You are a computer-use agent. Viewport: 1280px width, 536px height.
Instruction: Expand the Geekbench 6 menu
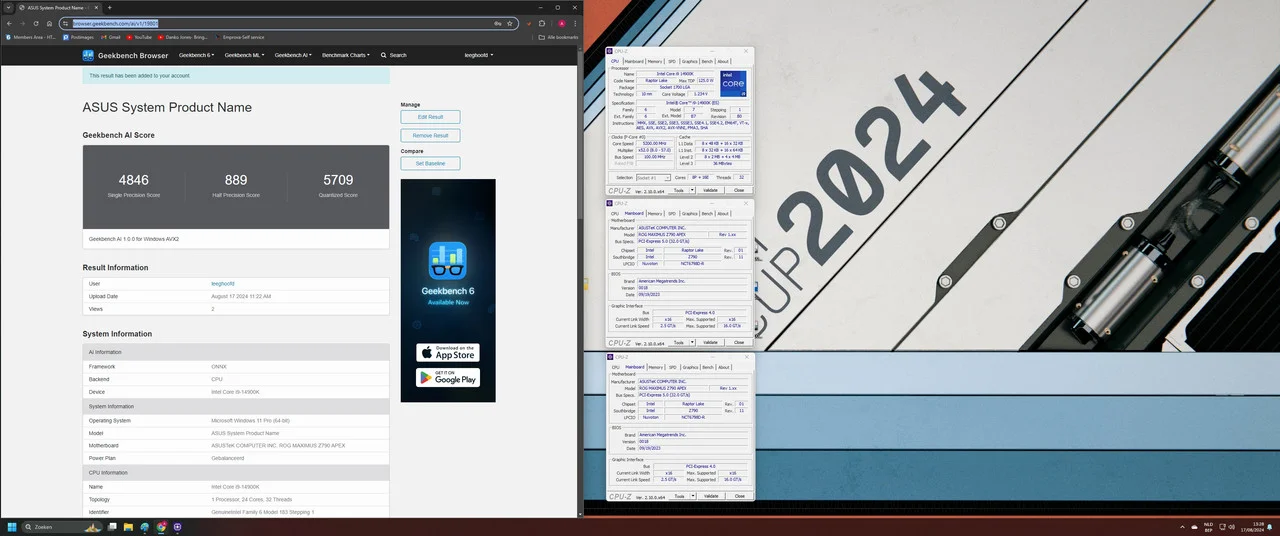tap(196, 55)
